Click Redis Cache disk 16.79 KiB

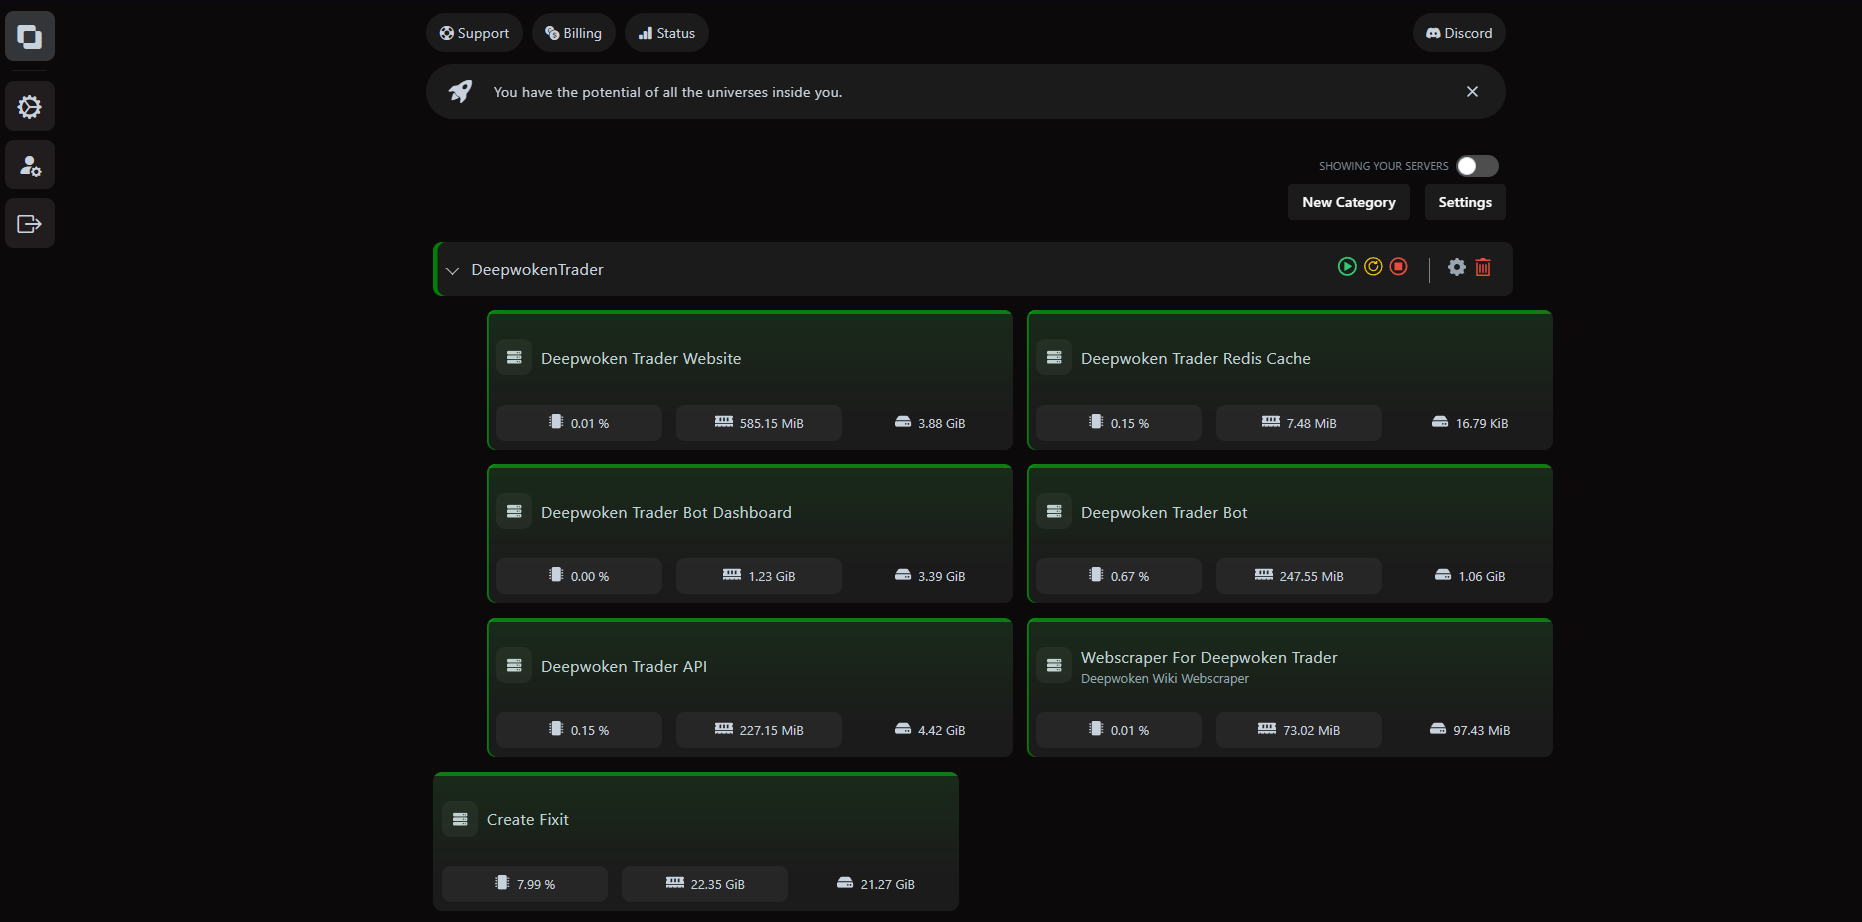[x=1470, y=423]
